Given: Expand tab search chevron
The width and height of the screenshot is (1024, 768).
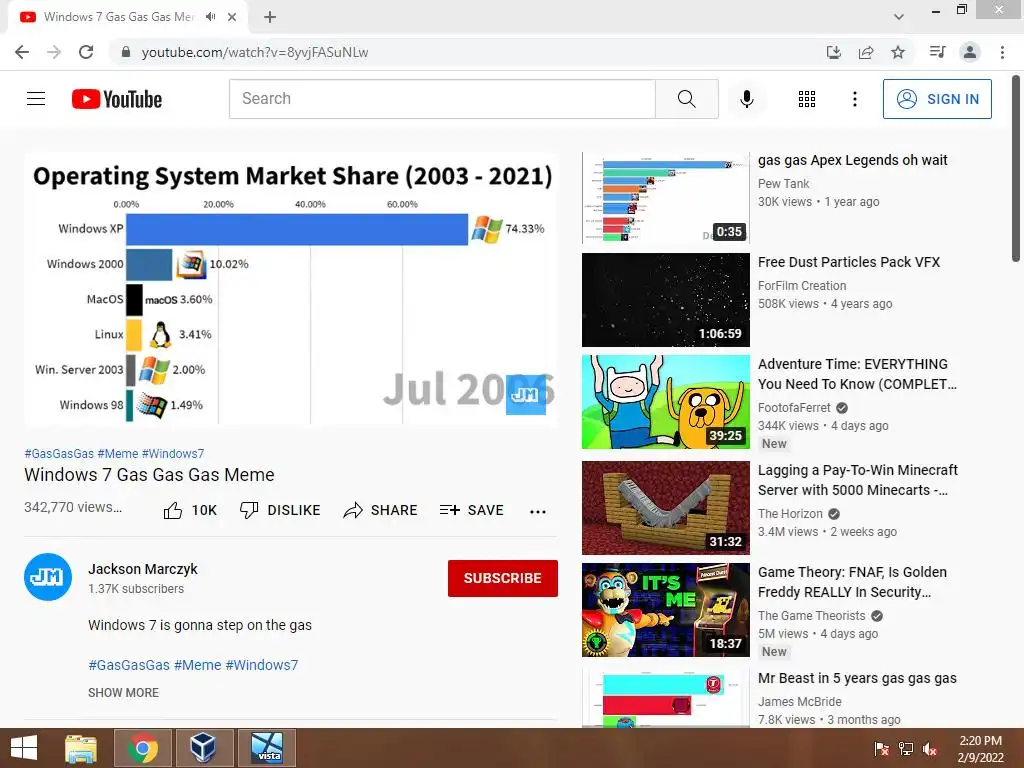Looking at the screenshot, I should tap(899, 17).
